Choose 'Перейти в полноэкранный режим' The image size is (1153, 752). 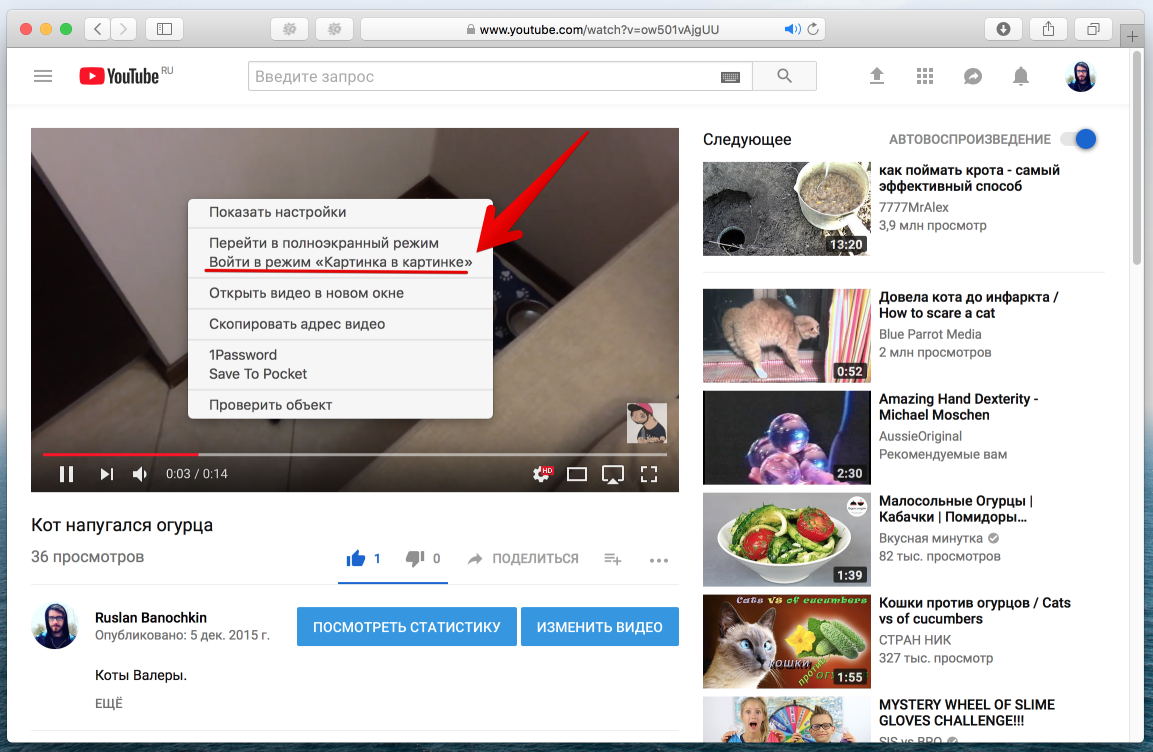point(340,243)
